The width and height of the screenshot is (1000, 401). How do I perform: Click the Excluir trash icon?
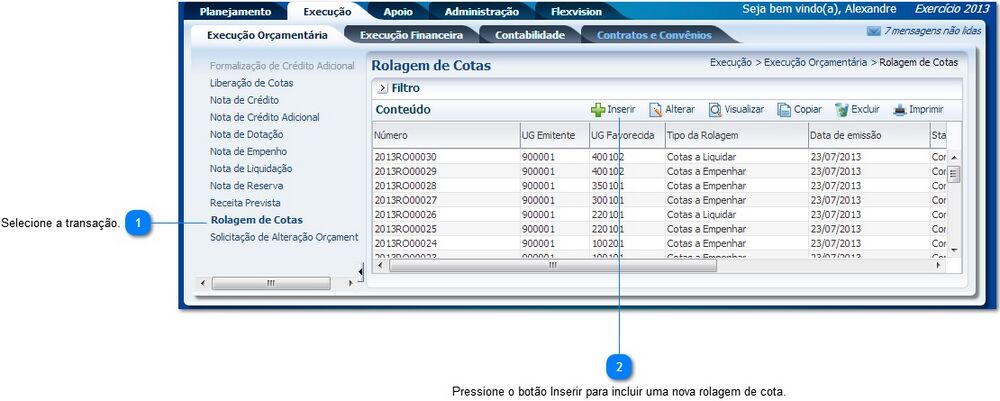(842, 110)
